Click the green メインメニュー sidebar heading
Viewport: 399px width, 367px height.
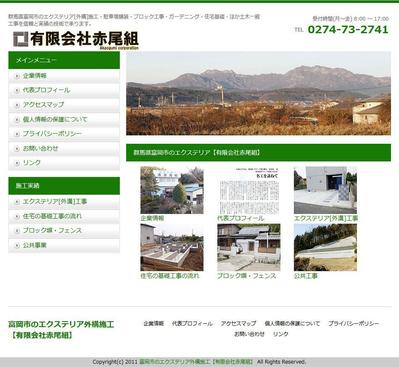(64, 60)
